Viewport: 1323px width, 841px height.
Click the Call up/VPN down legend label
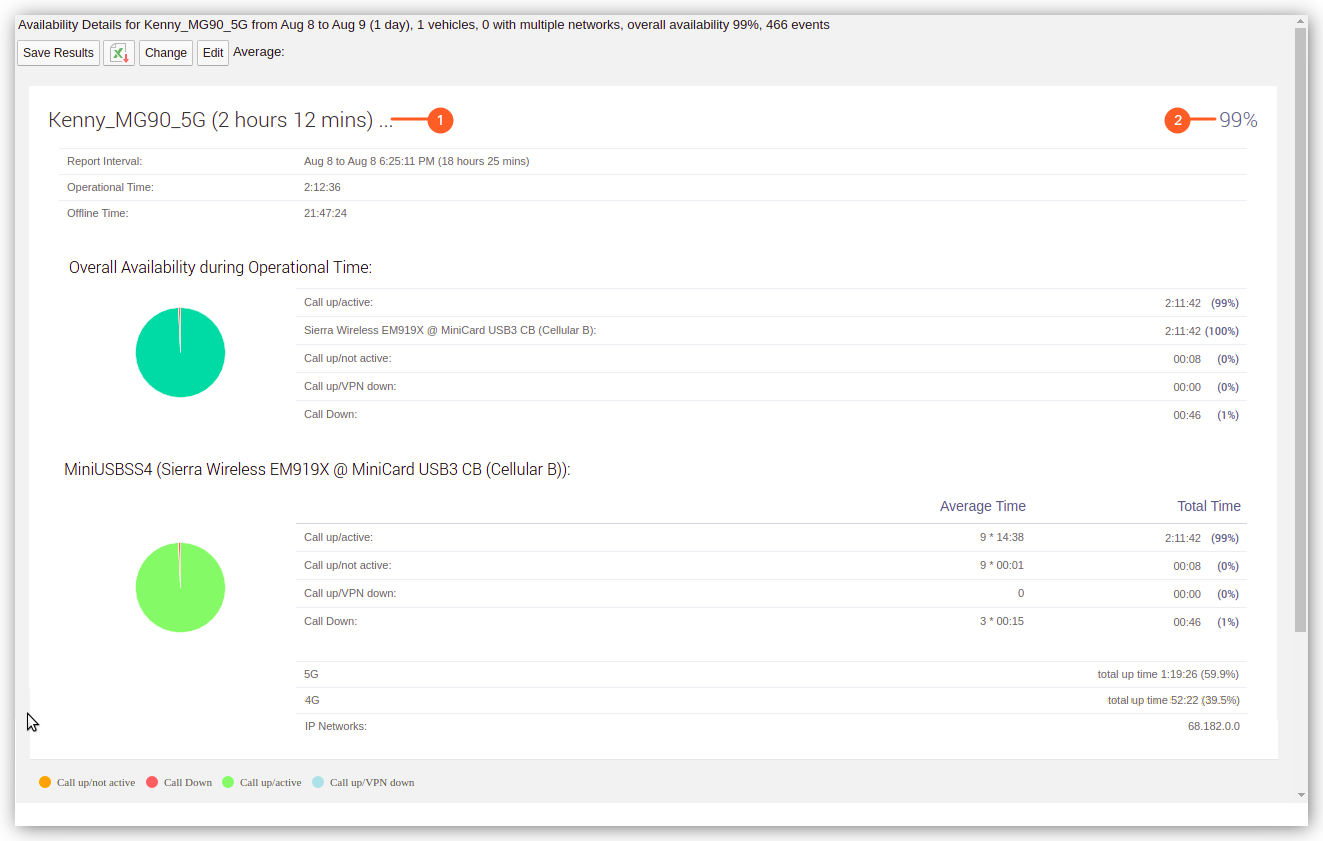tap(372, 782)
